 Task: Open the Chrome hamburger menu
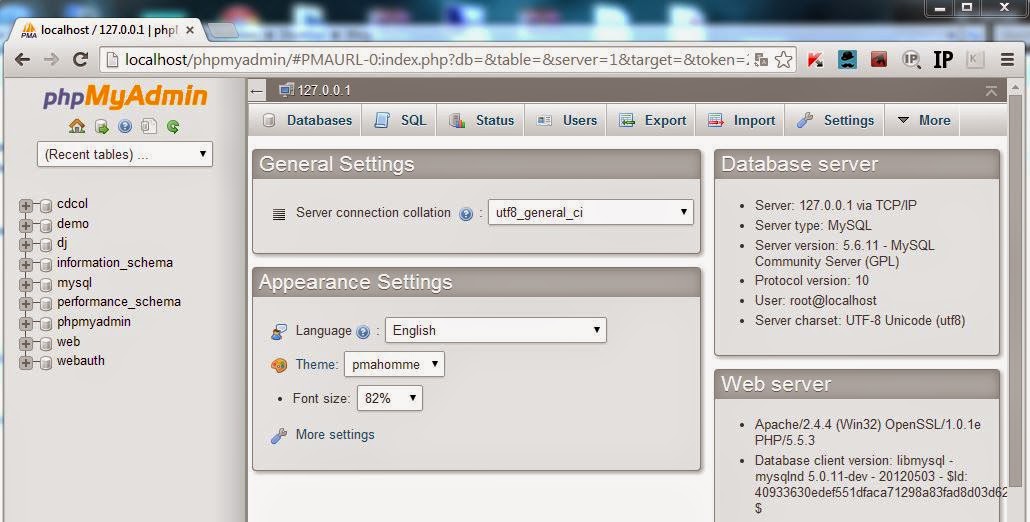pos(1008,60)
